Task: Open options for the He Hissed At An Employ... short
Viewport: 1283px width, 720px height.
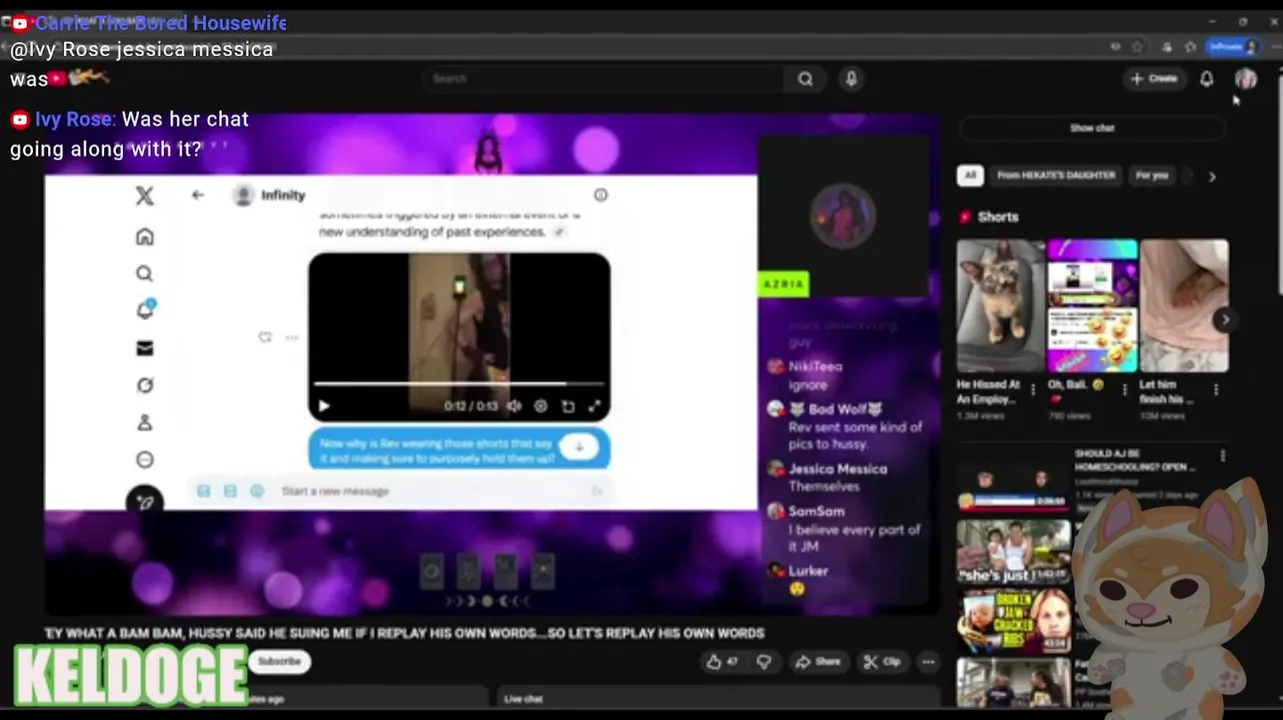Action: (1032, 390)
